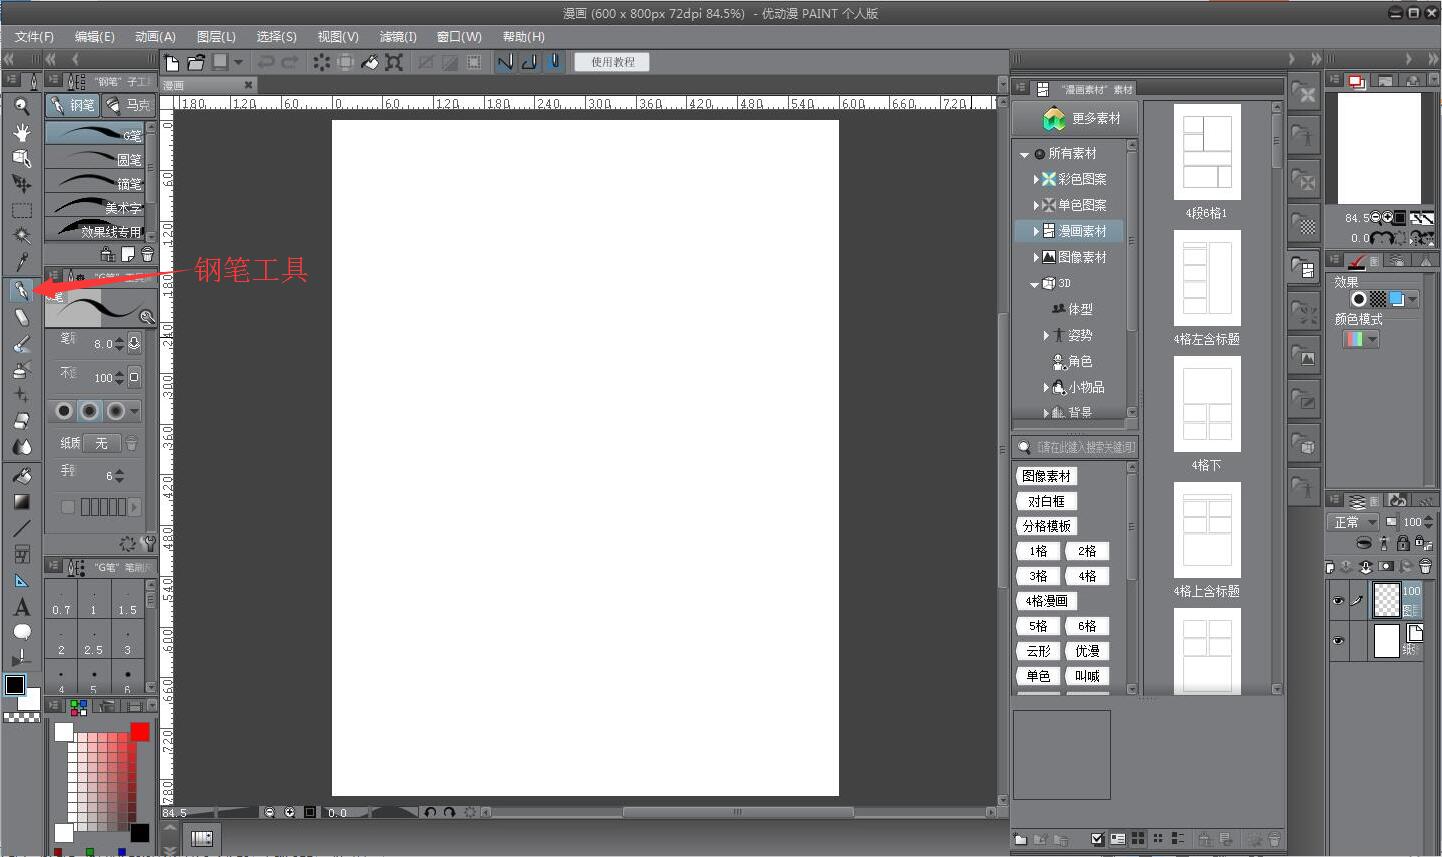Click the 4格漫画 tag button
Image resolution: width=1442 pixels, height=857 pixels.
pos(1046,601)
